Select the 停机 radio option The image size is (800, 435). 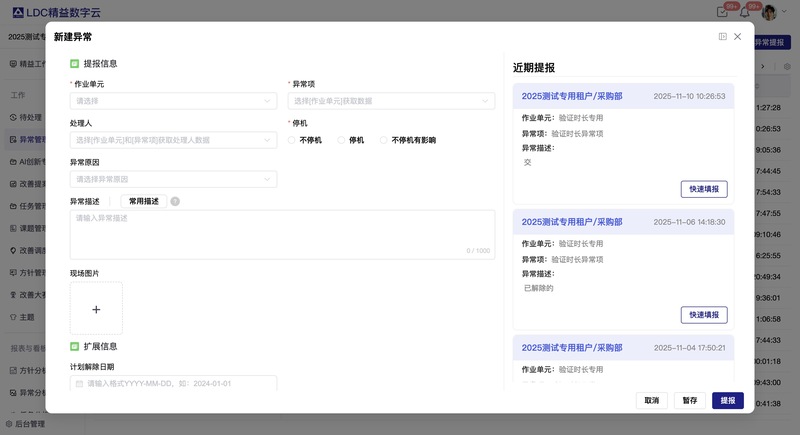(342, 140)
